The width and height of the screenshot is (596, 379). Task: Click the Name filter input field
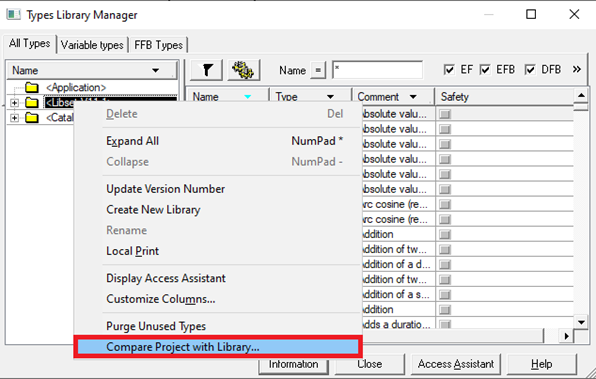(x=377, y=70)
